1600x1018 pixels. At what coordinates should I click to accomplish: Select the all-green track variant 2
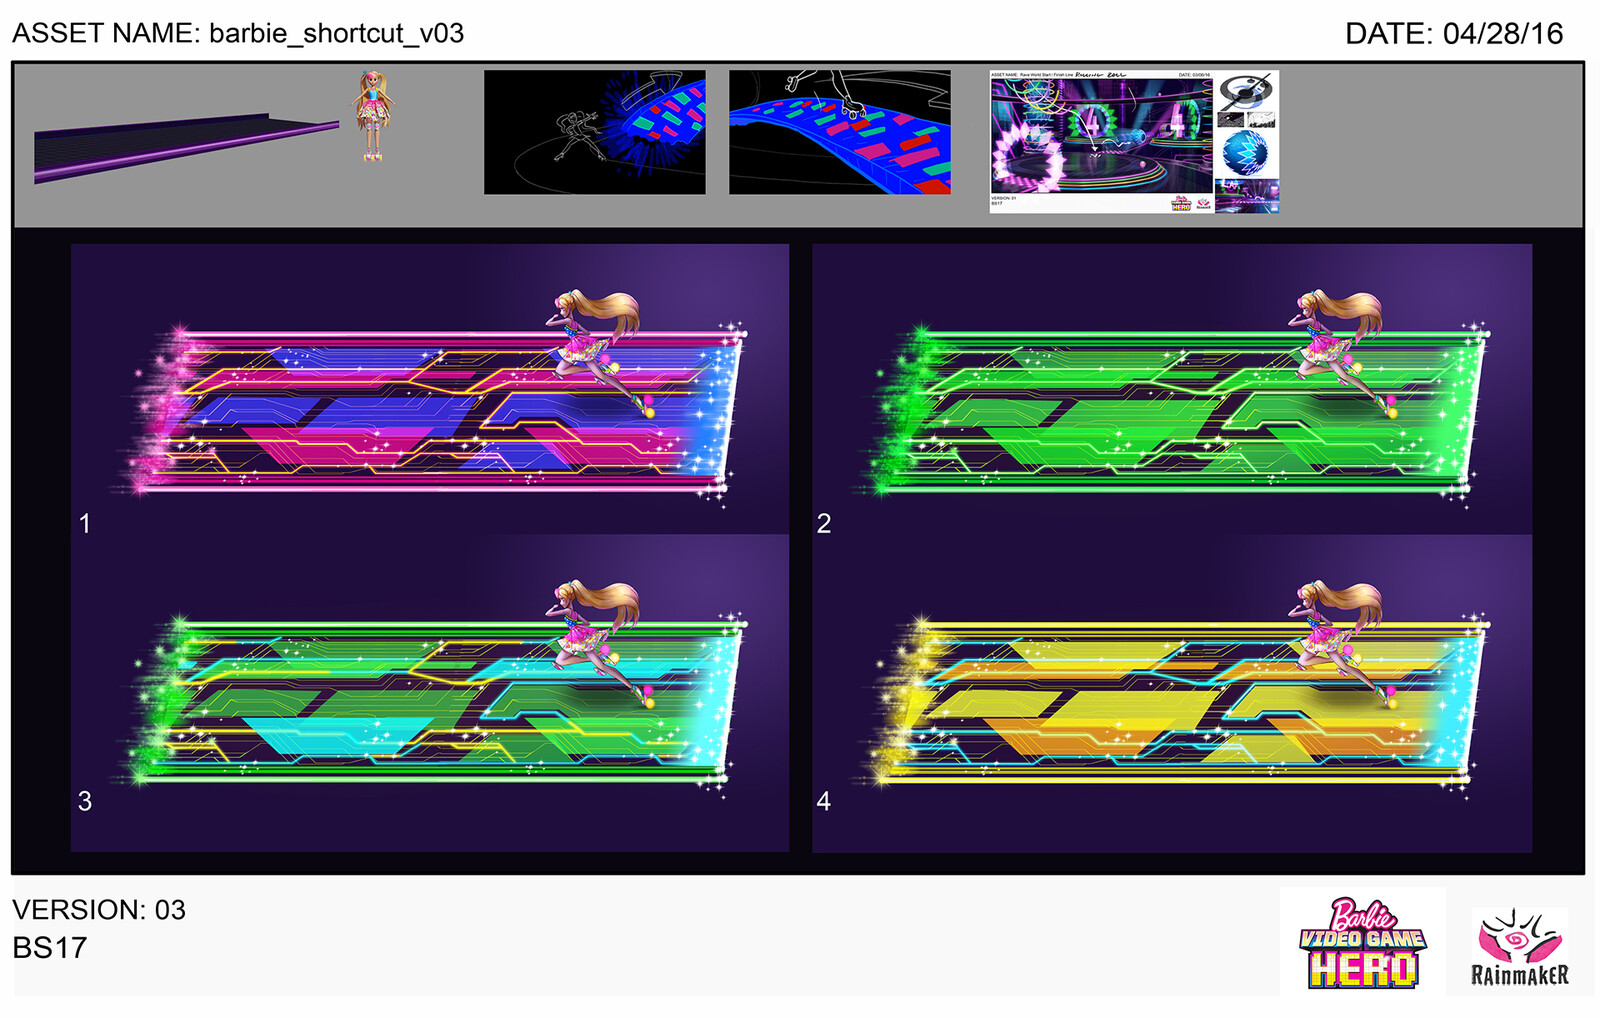click(x=1180, y=410)
